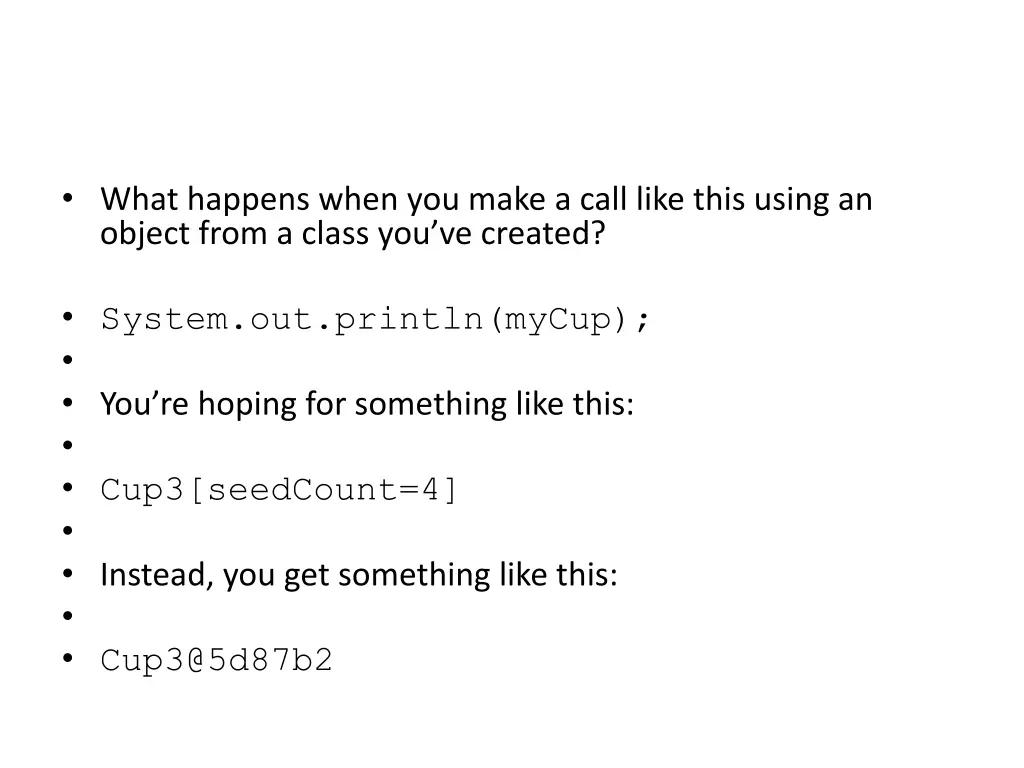Click the empty bullet below the println line
Viewport: 1024px width, 768px height.
click(x=68, y=359)
